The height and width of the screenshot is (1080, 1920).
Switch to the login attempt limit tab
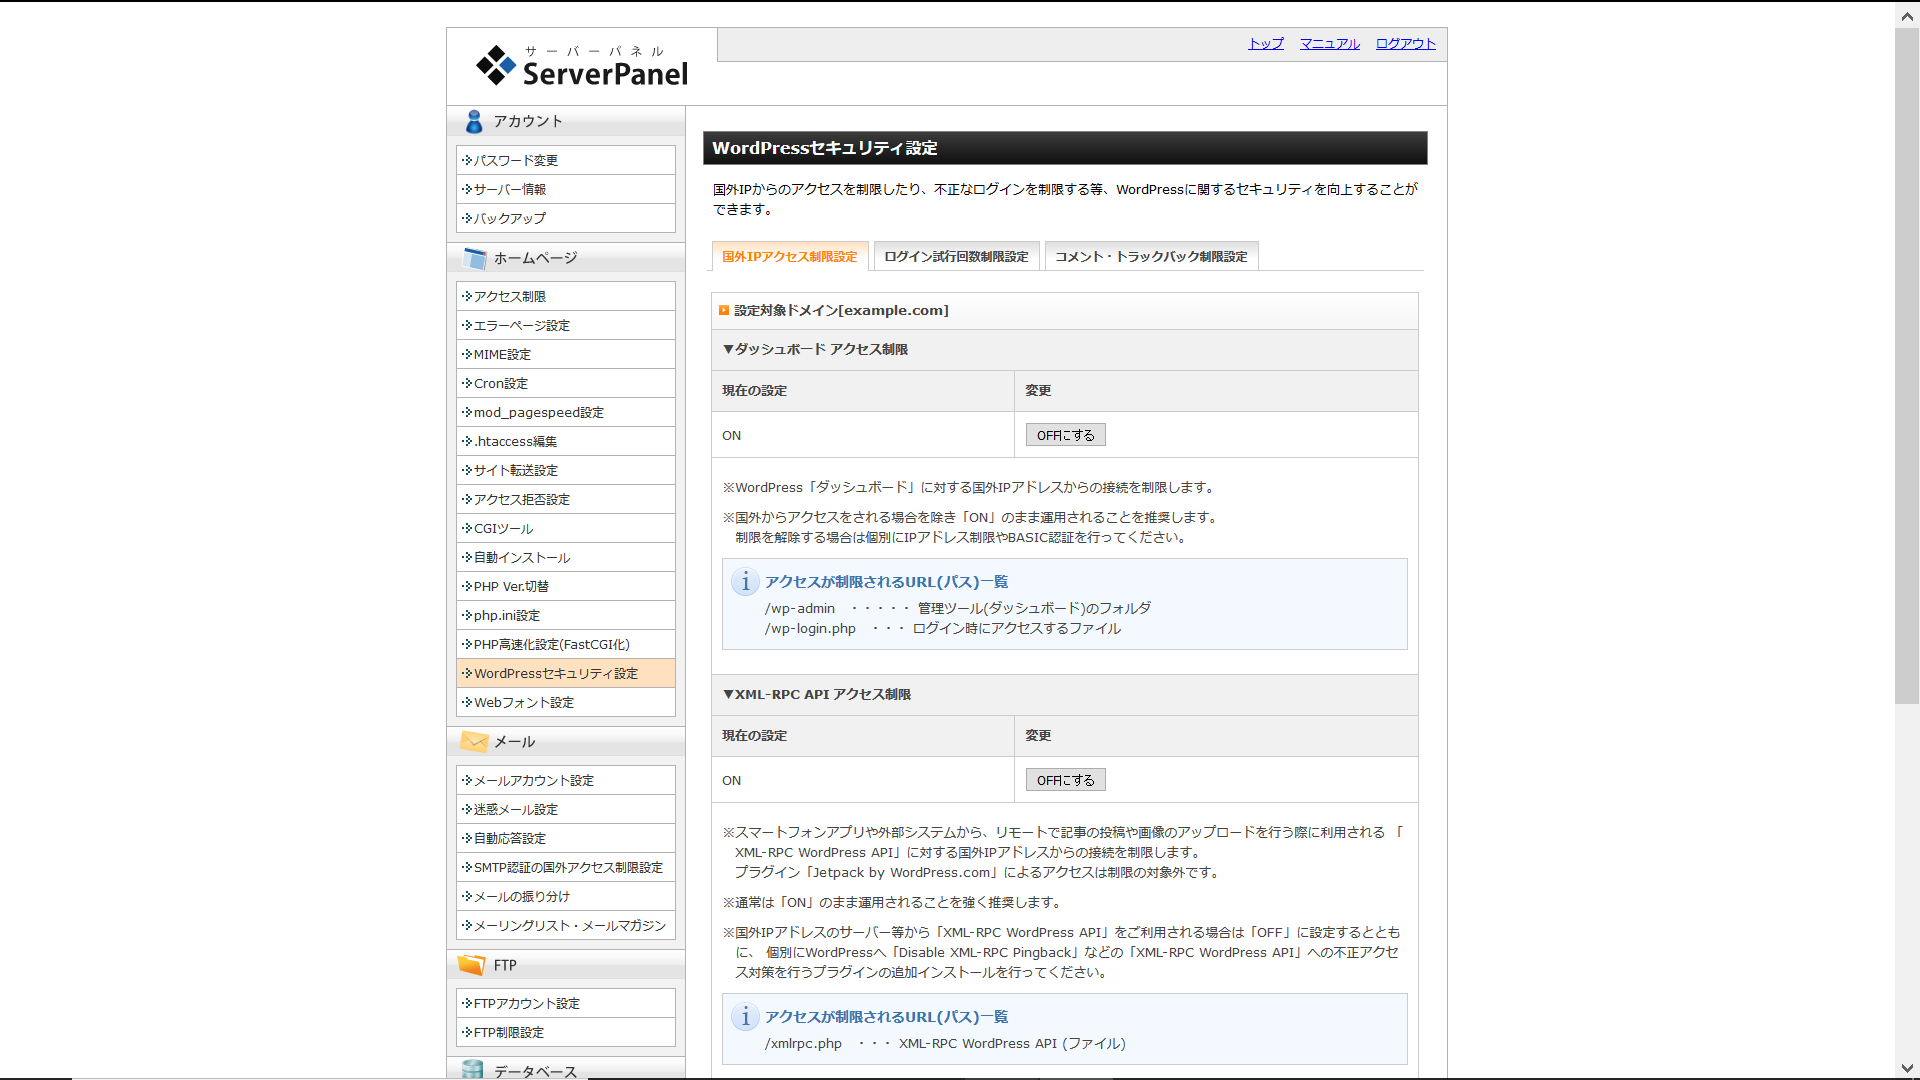(956, 256)
